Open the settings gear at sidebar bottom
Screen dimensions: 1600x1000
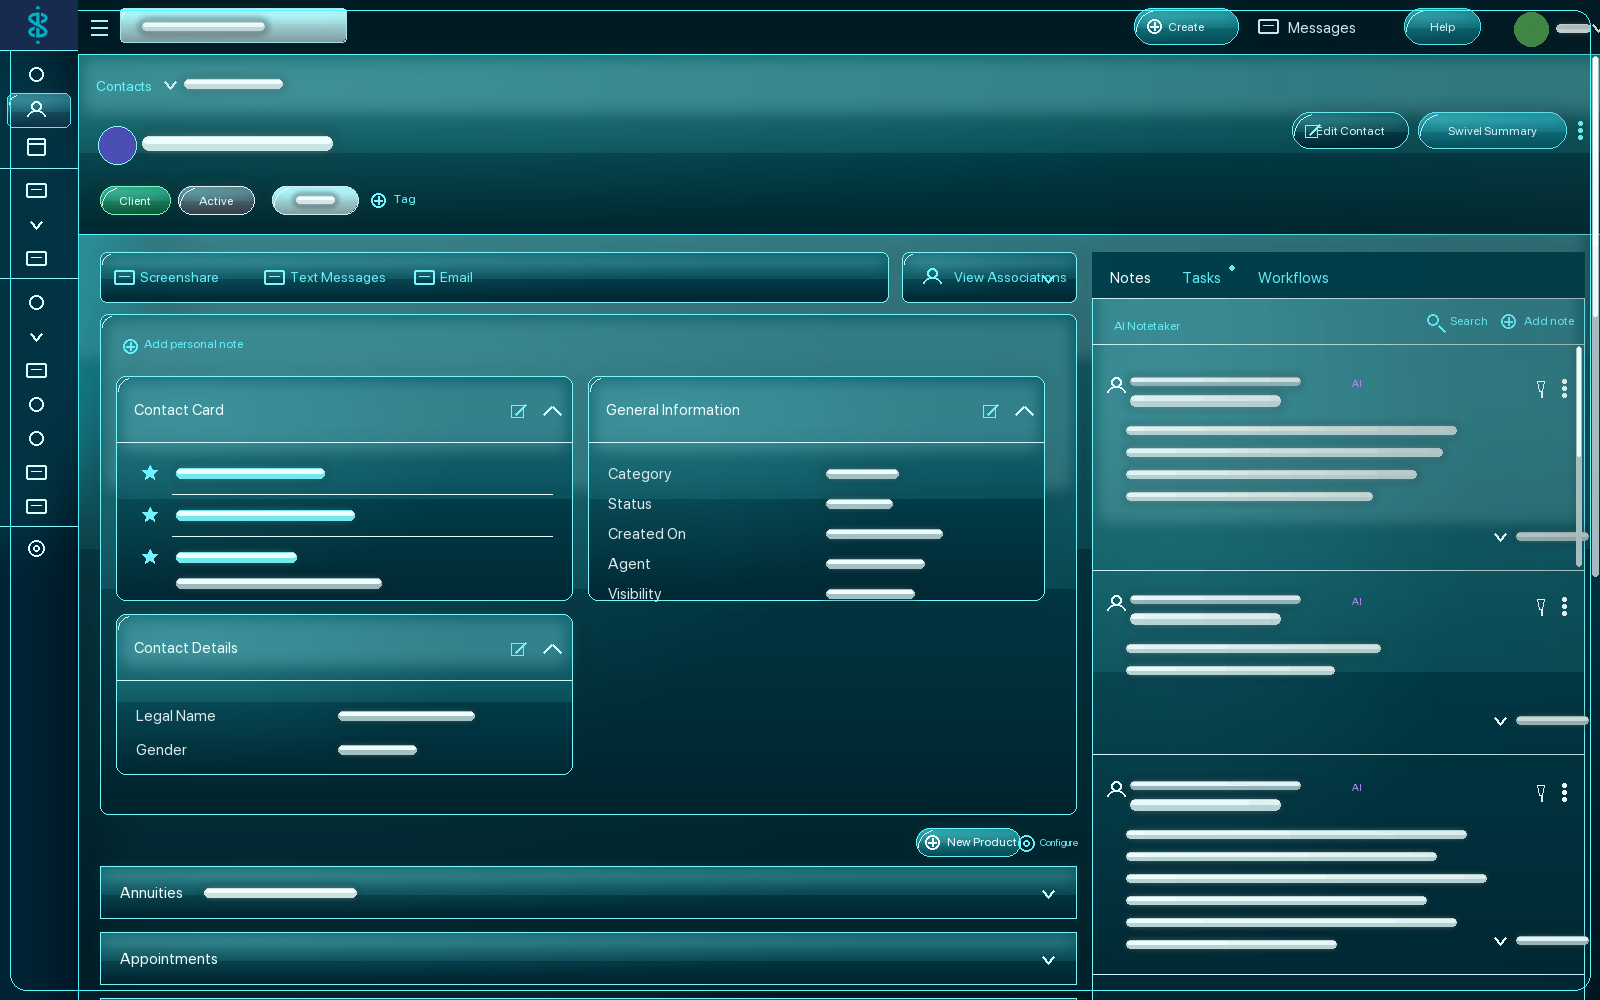click(x=37, y=548)
